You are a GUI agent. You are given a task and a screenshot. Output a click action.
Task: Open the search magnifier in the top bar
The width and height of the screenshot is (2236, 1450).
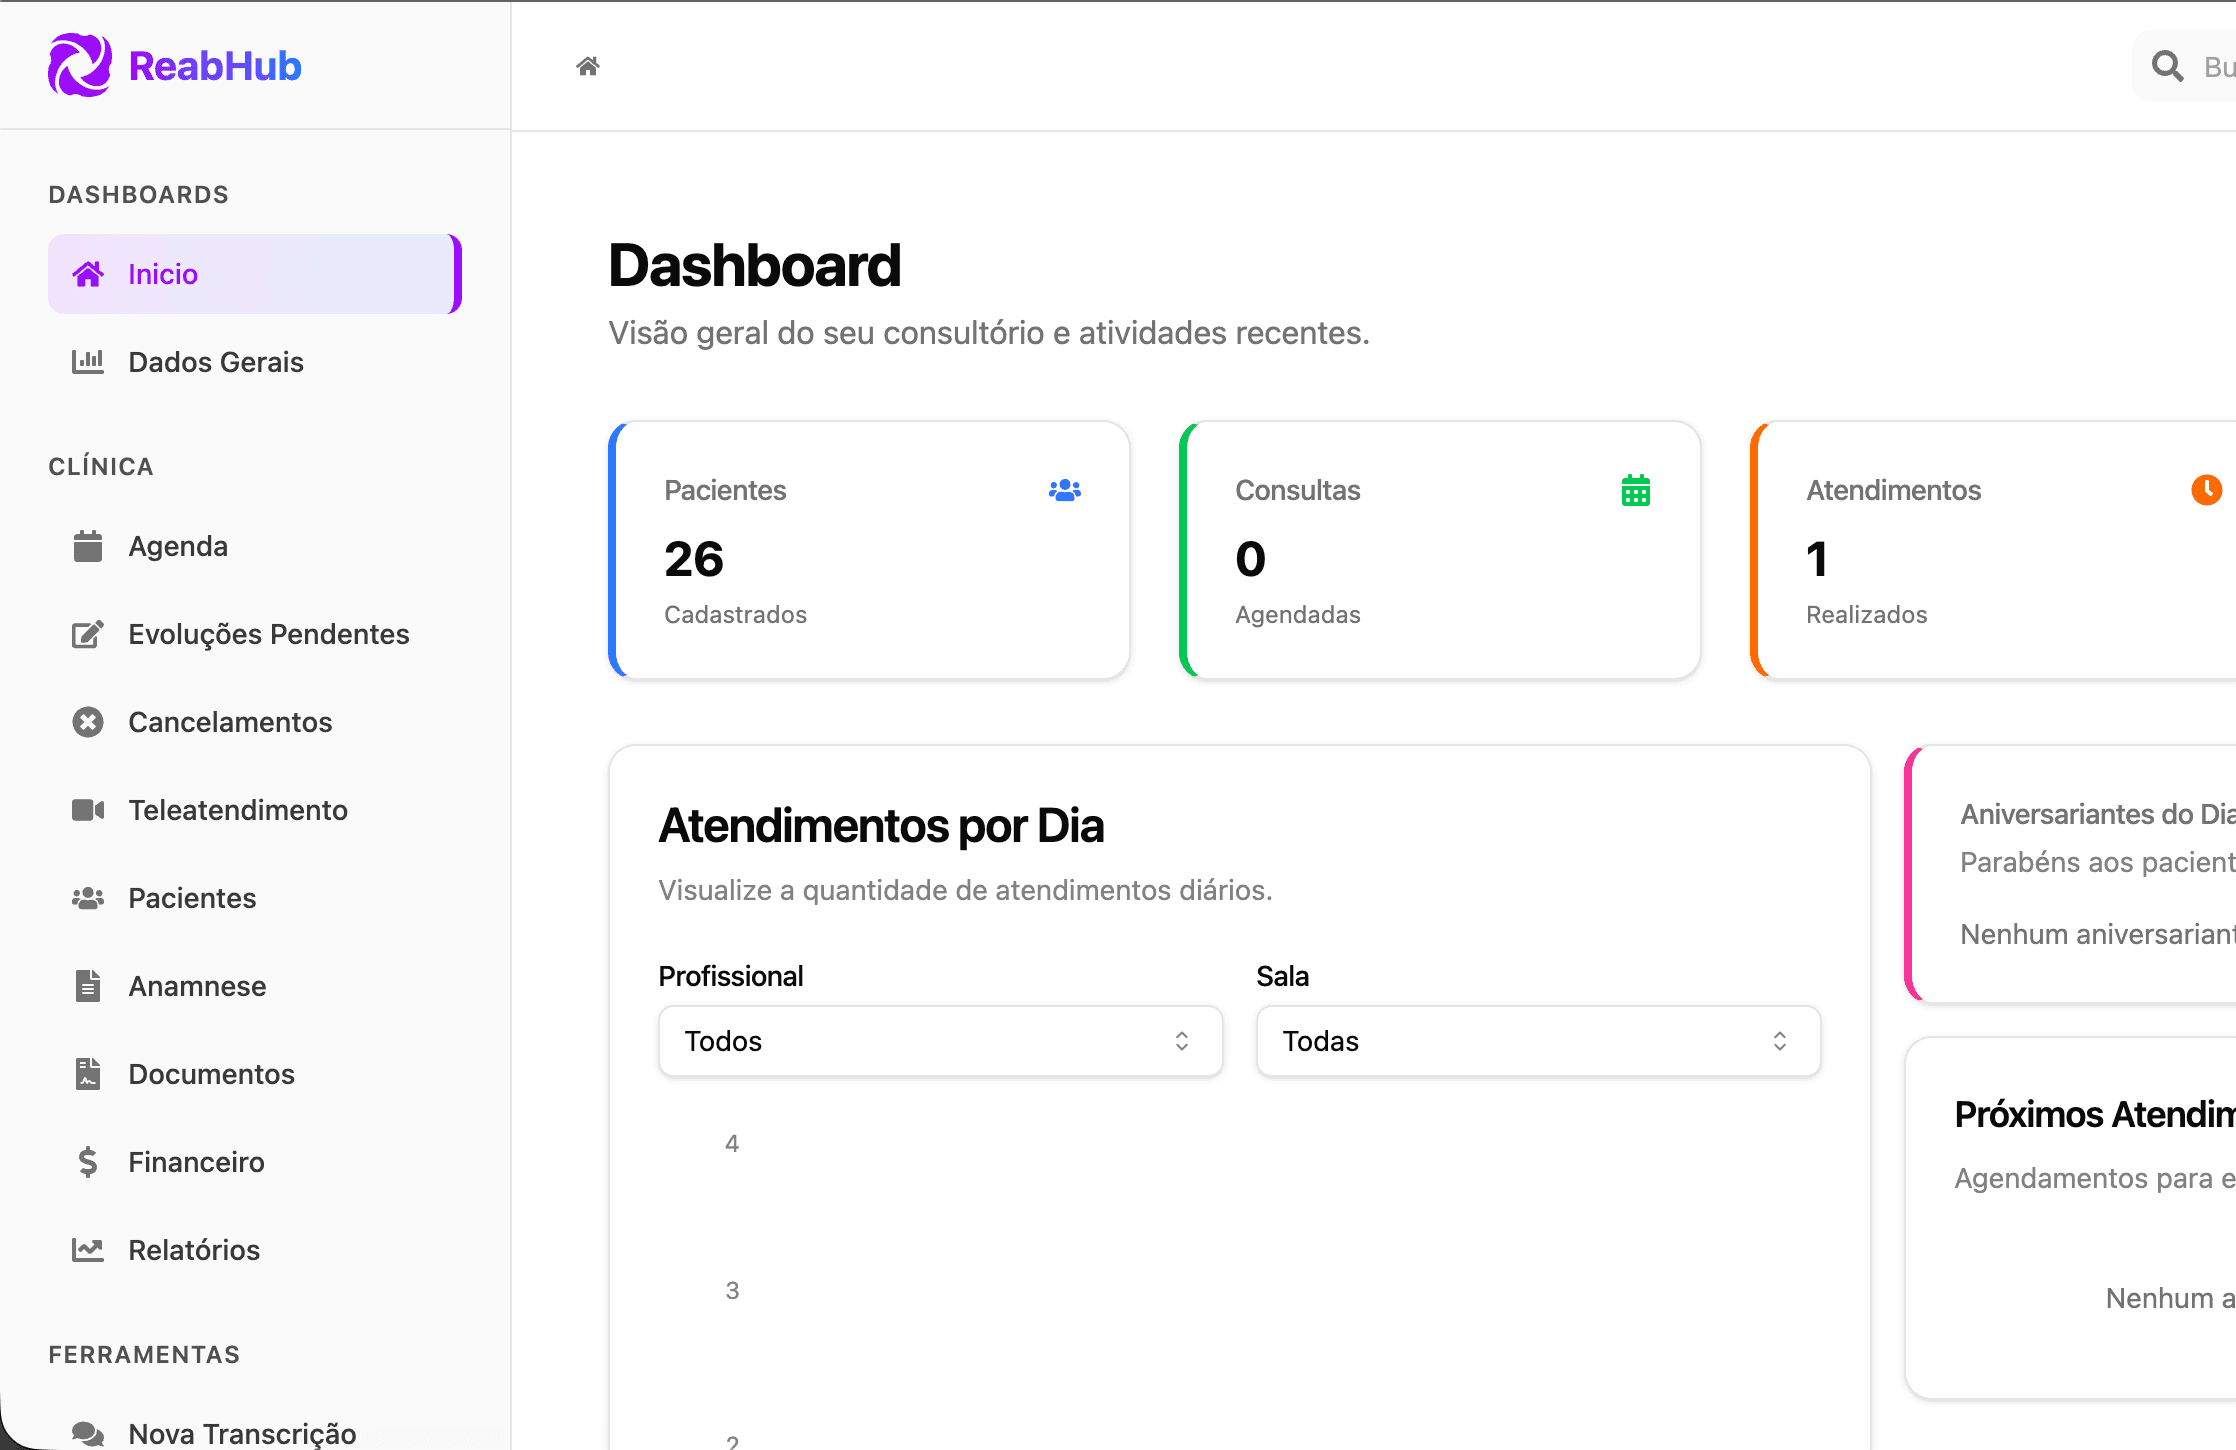point(2167,65)
